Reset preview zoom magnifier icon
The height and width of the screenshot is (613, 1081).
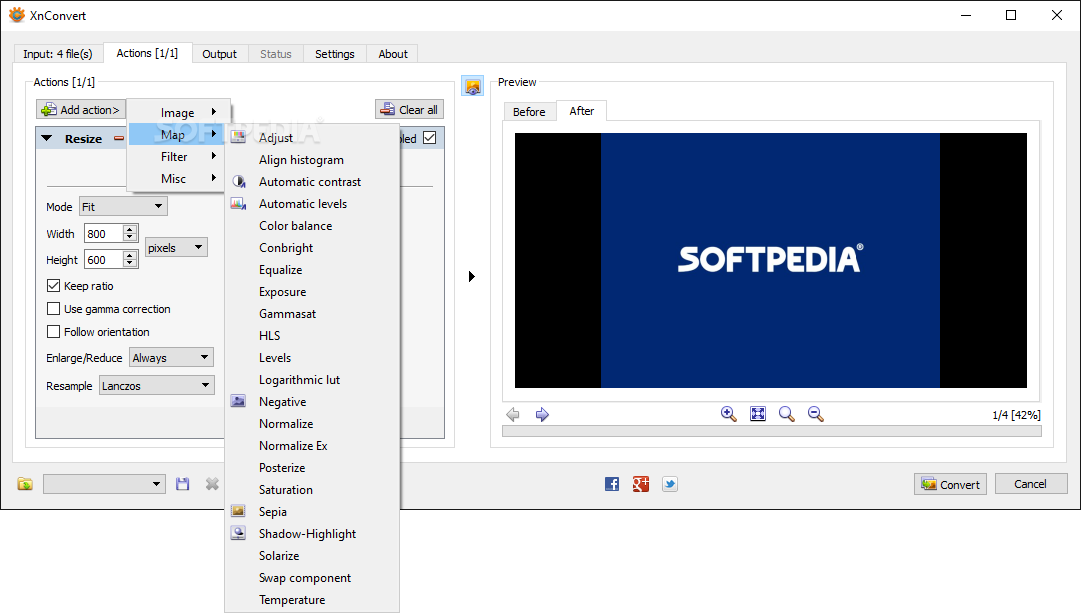click(787, 414)
